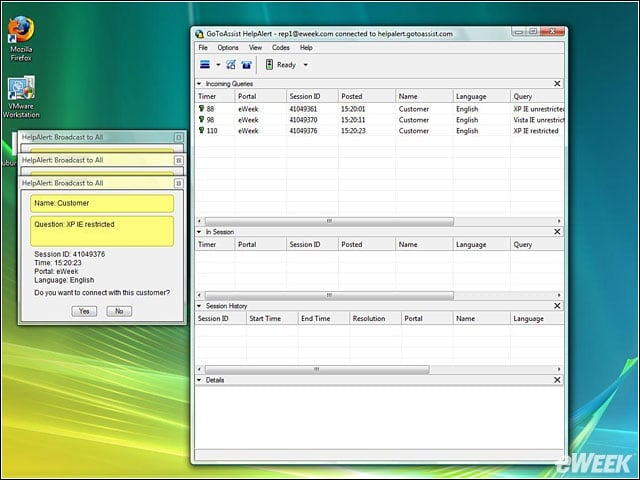Collapse the Details panel triangle
The height and width of the screenshot is (480, 640).
[200, 380]
